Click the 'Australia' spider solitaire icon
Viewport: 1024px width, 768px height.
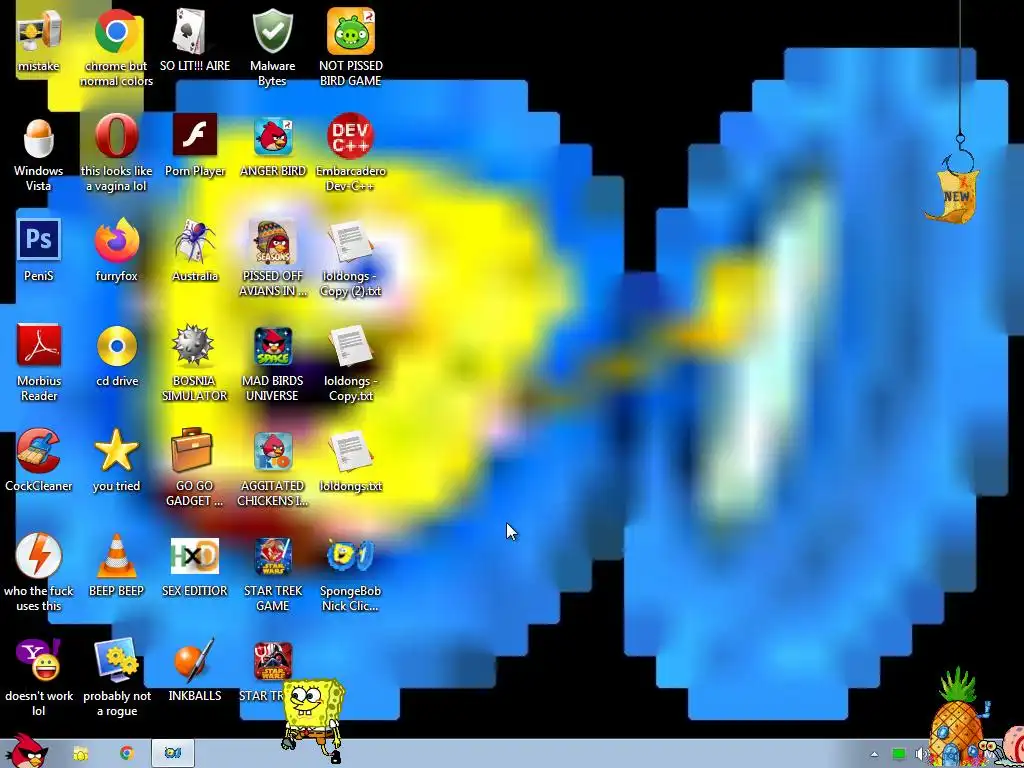point(195,241)
